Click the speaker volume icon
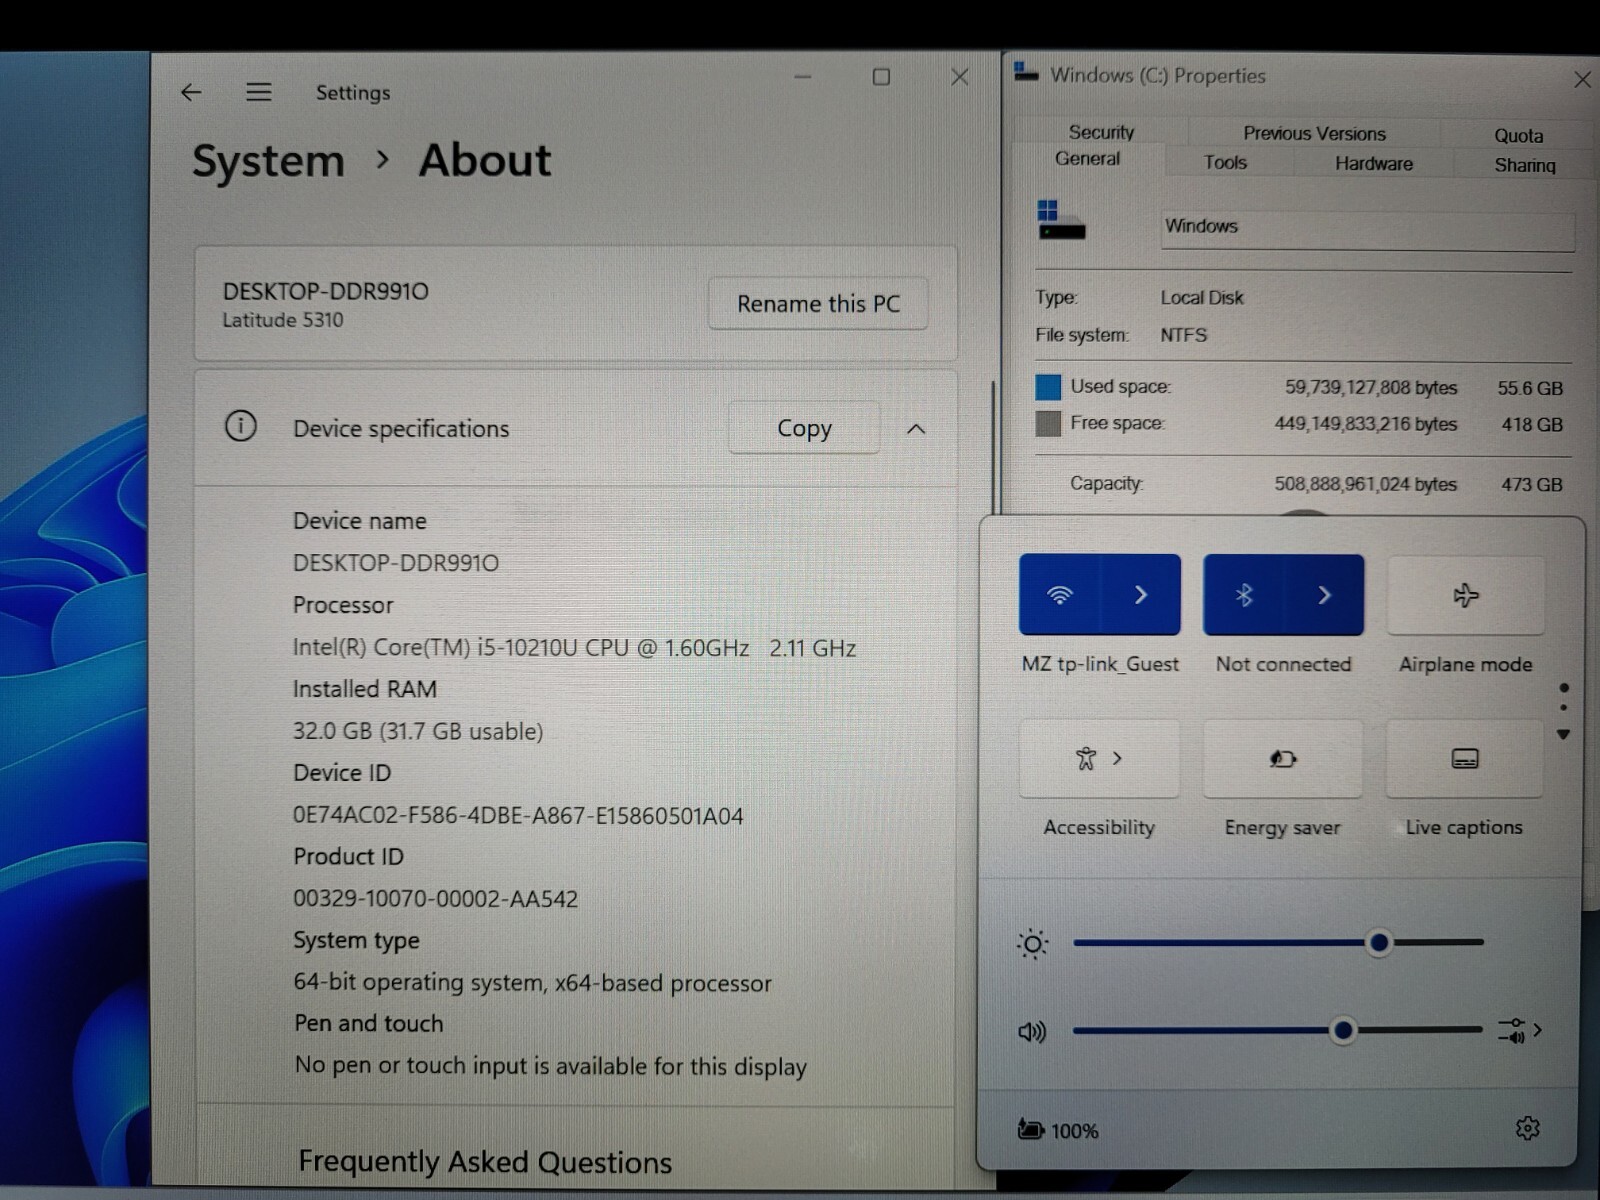The image size is (1600, 1200). tap(1032, 1031)
